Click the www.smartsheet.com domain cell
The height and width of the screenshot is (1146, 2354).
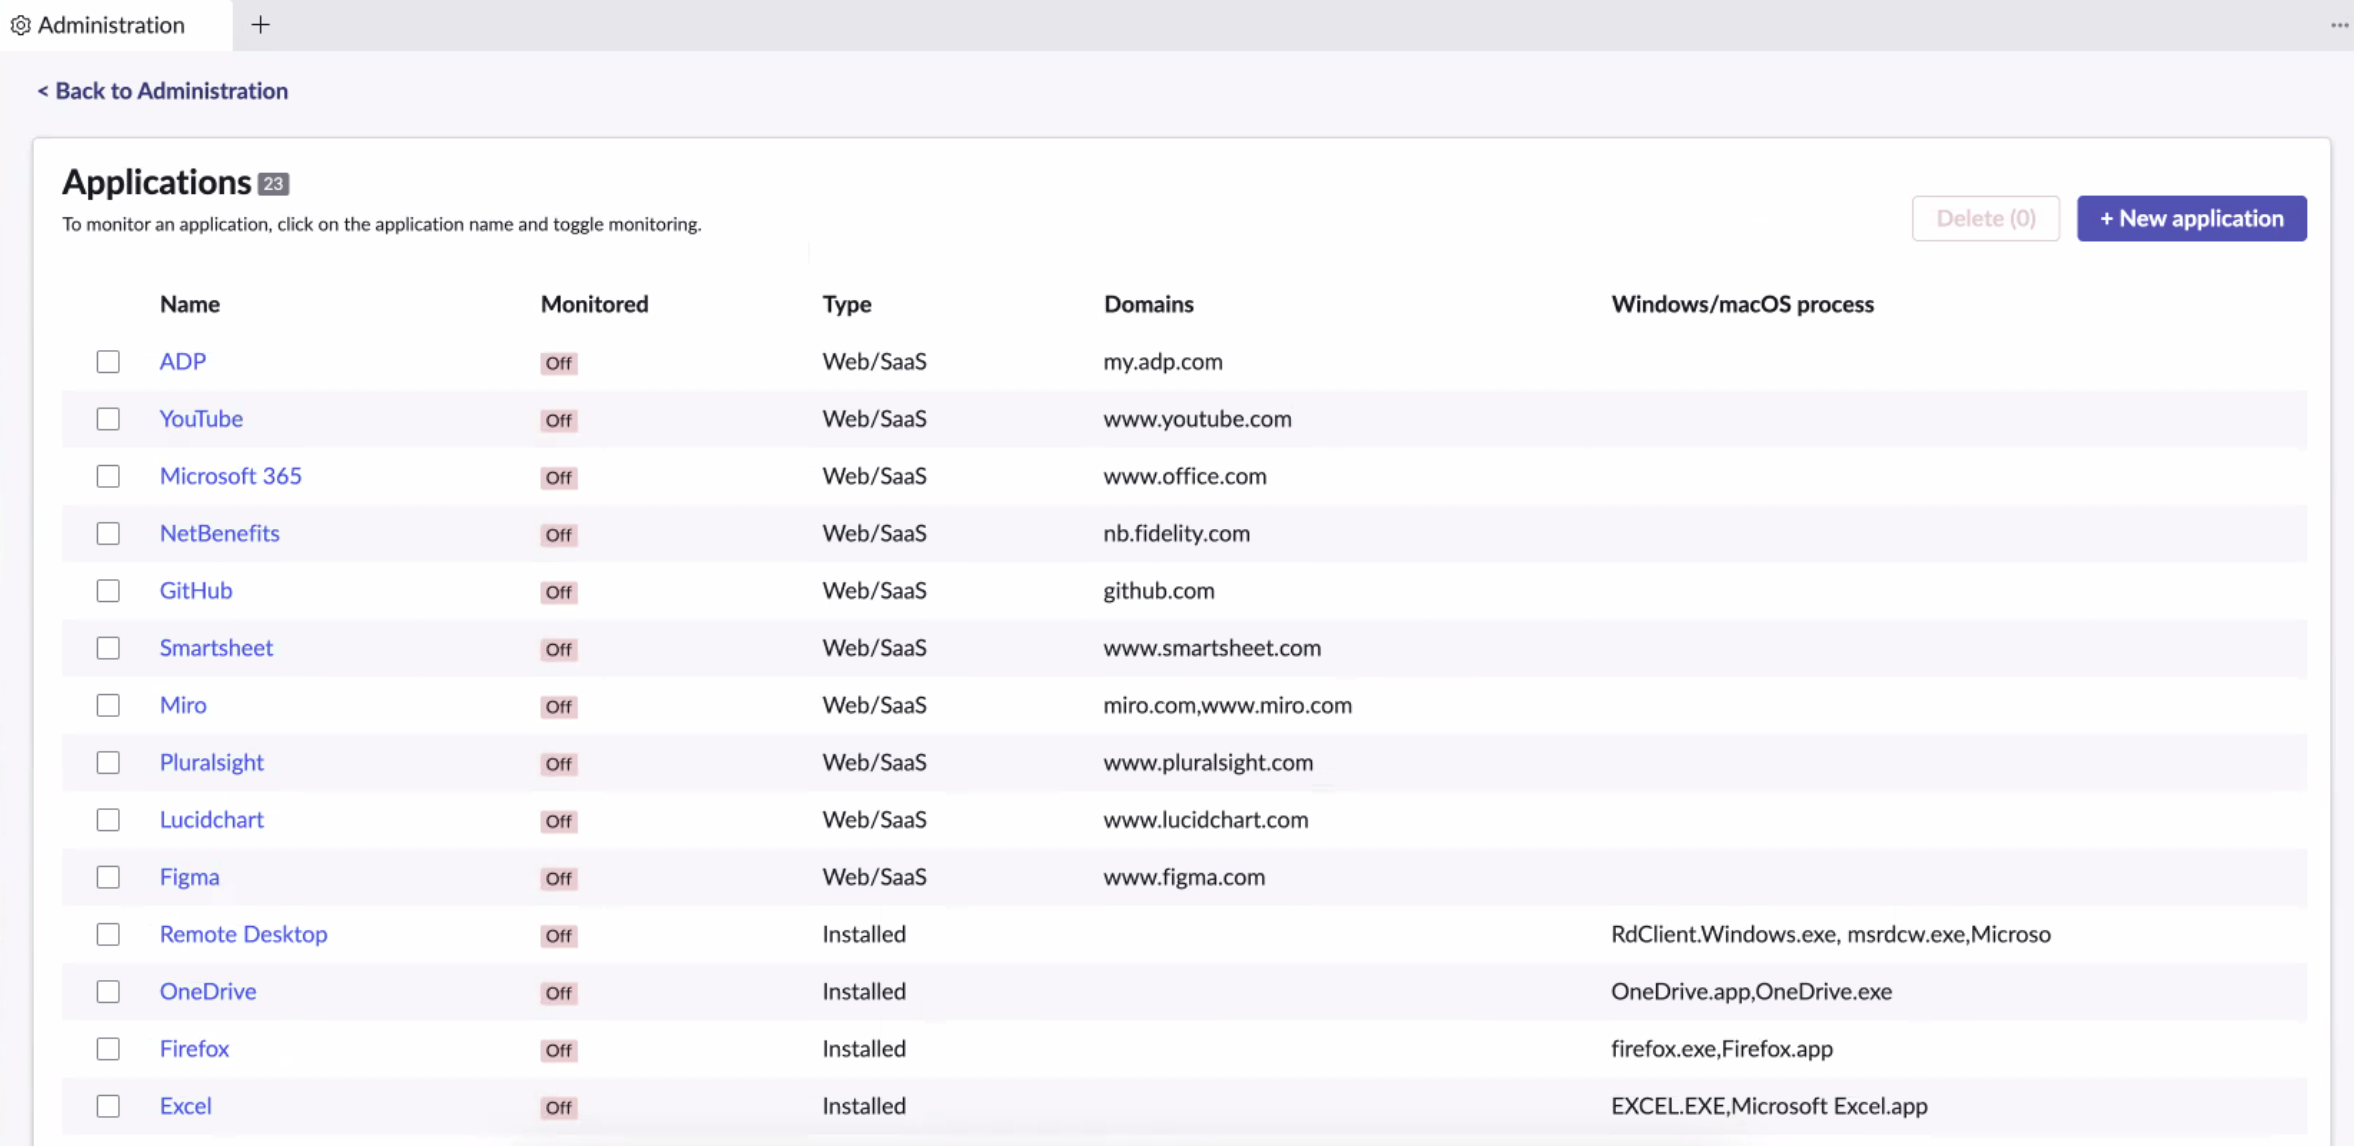1212,647
